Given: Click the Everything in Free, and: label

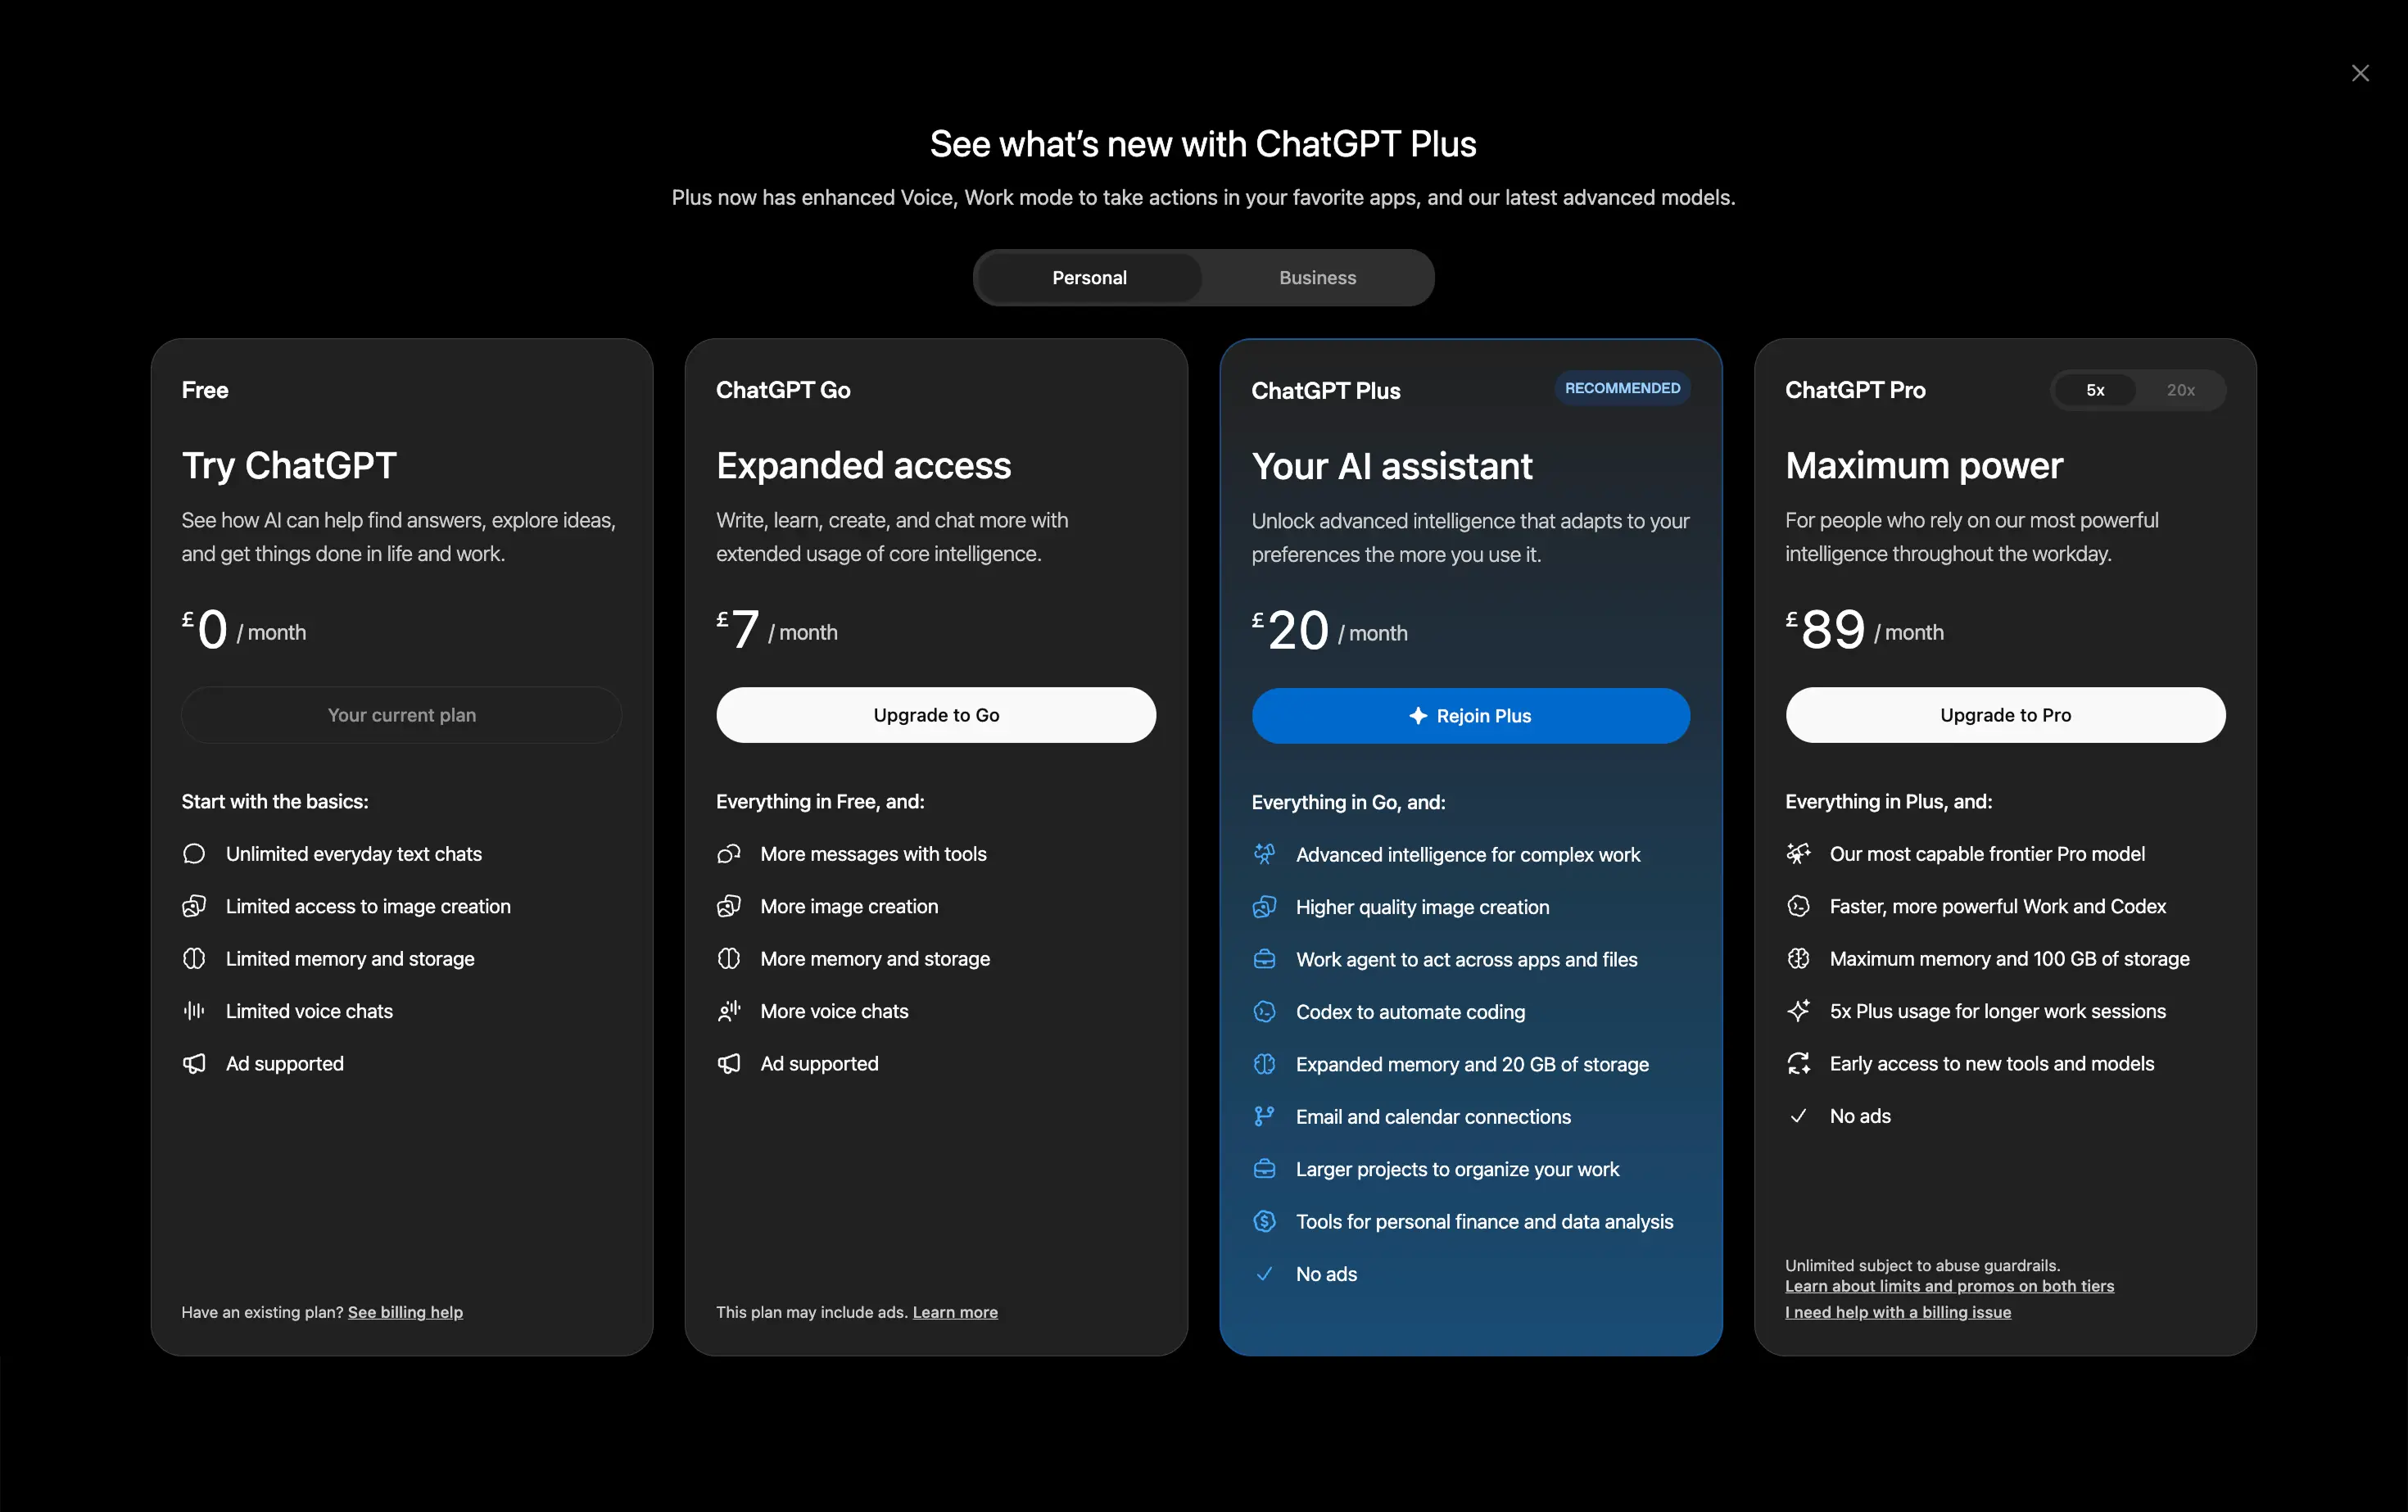Looking at the screenshot, I should pyautogui.click(x=820, y=801).
